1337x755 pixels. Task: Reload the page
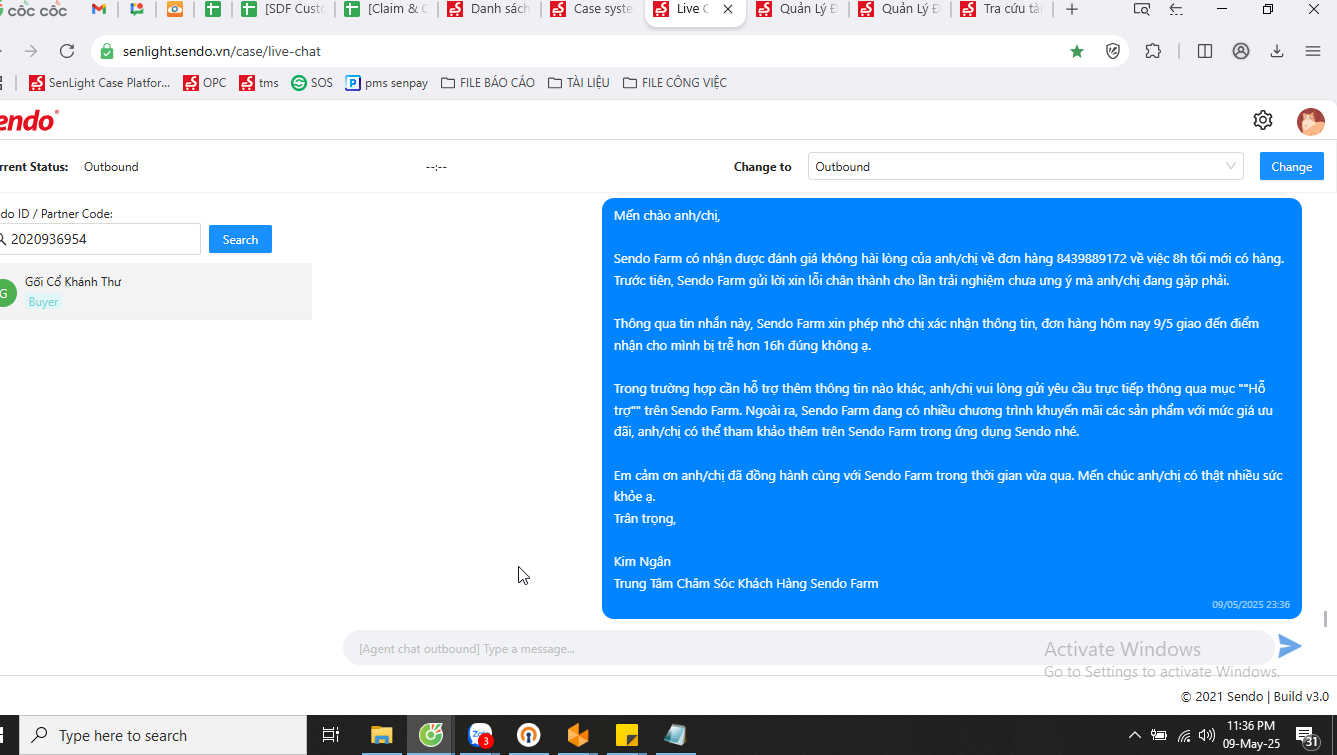(x=67, y=51)
